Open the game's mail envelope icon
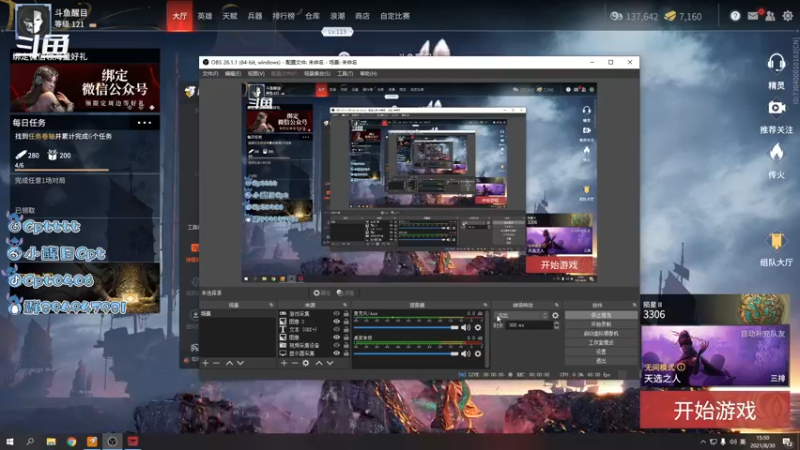The height and width of the screenshot is (450, 800). 753,16
